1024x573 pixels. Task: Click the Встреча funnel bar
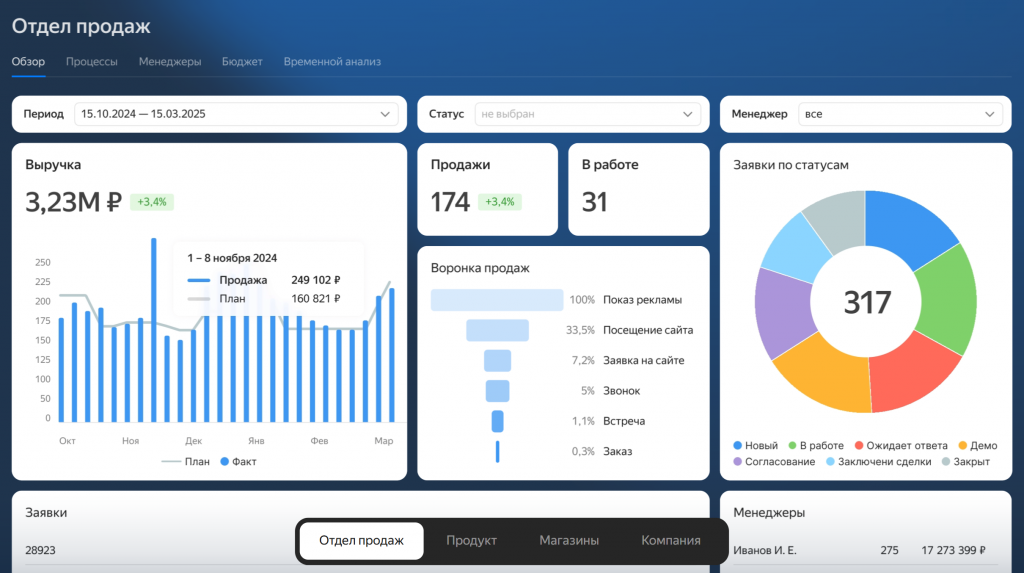click(x=498, y=421)
